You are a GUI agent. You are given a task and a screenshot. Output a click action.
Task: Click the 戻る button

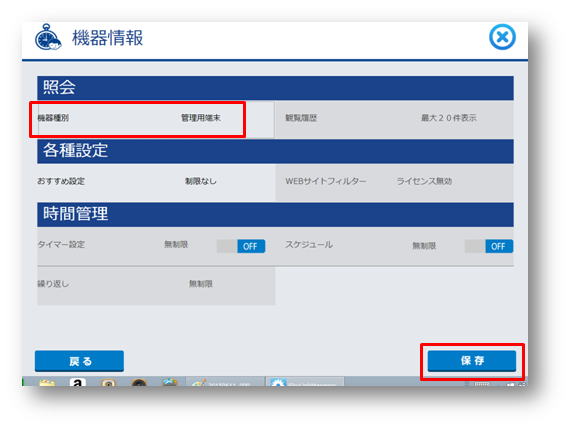click(79, 361)
